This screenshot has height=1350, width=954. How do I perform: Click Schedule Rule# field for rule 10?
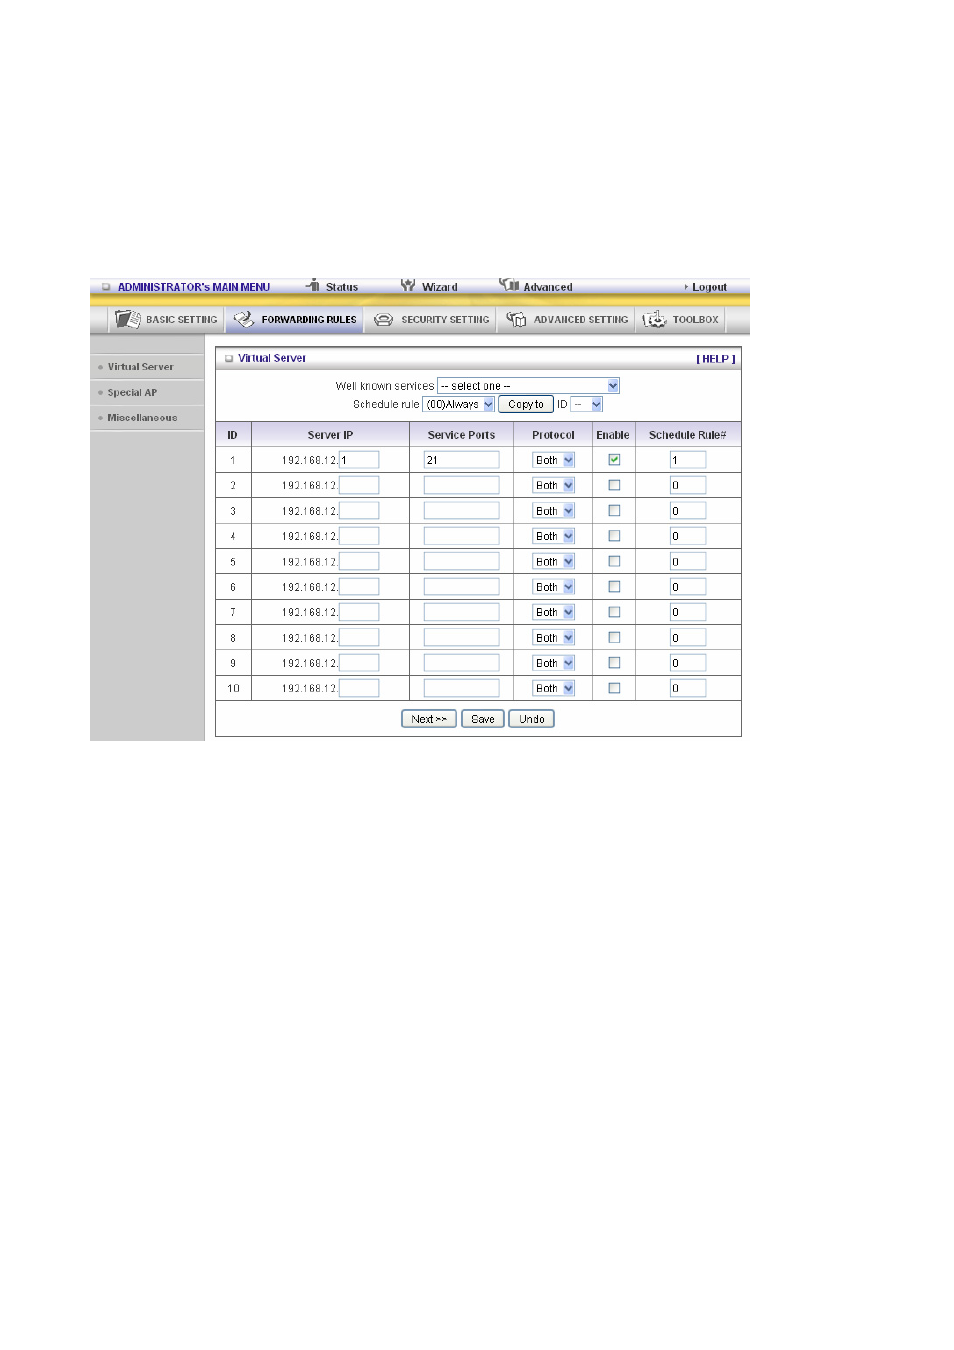click(x=688, y=688)
